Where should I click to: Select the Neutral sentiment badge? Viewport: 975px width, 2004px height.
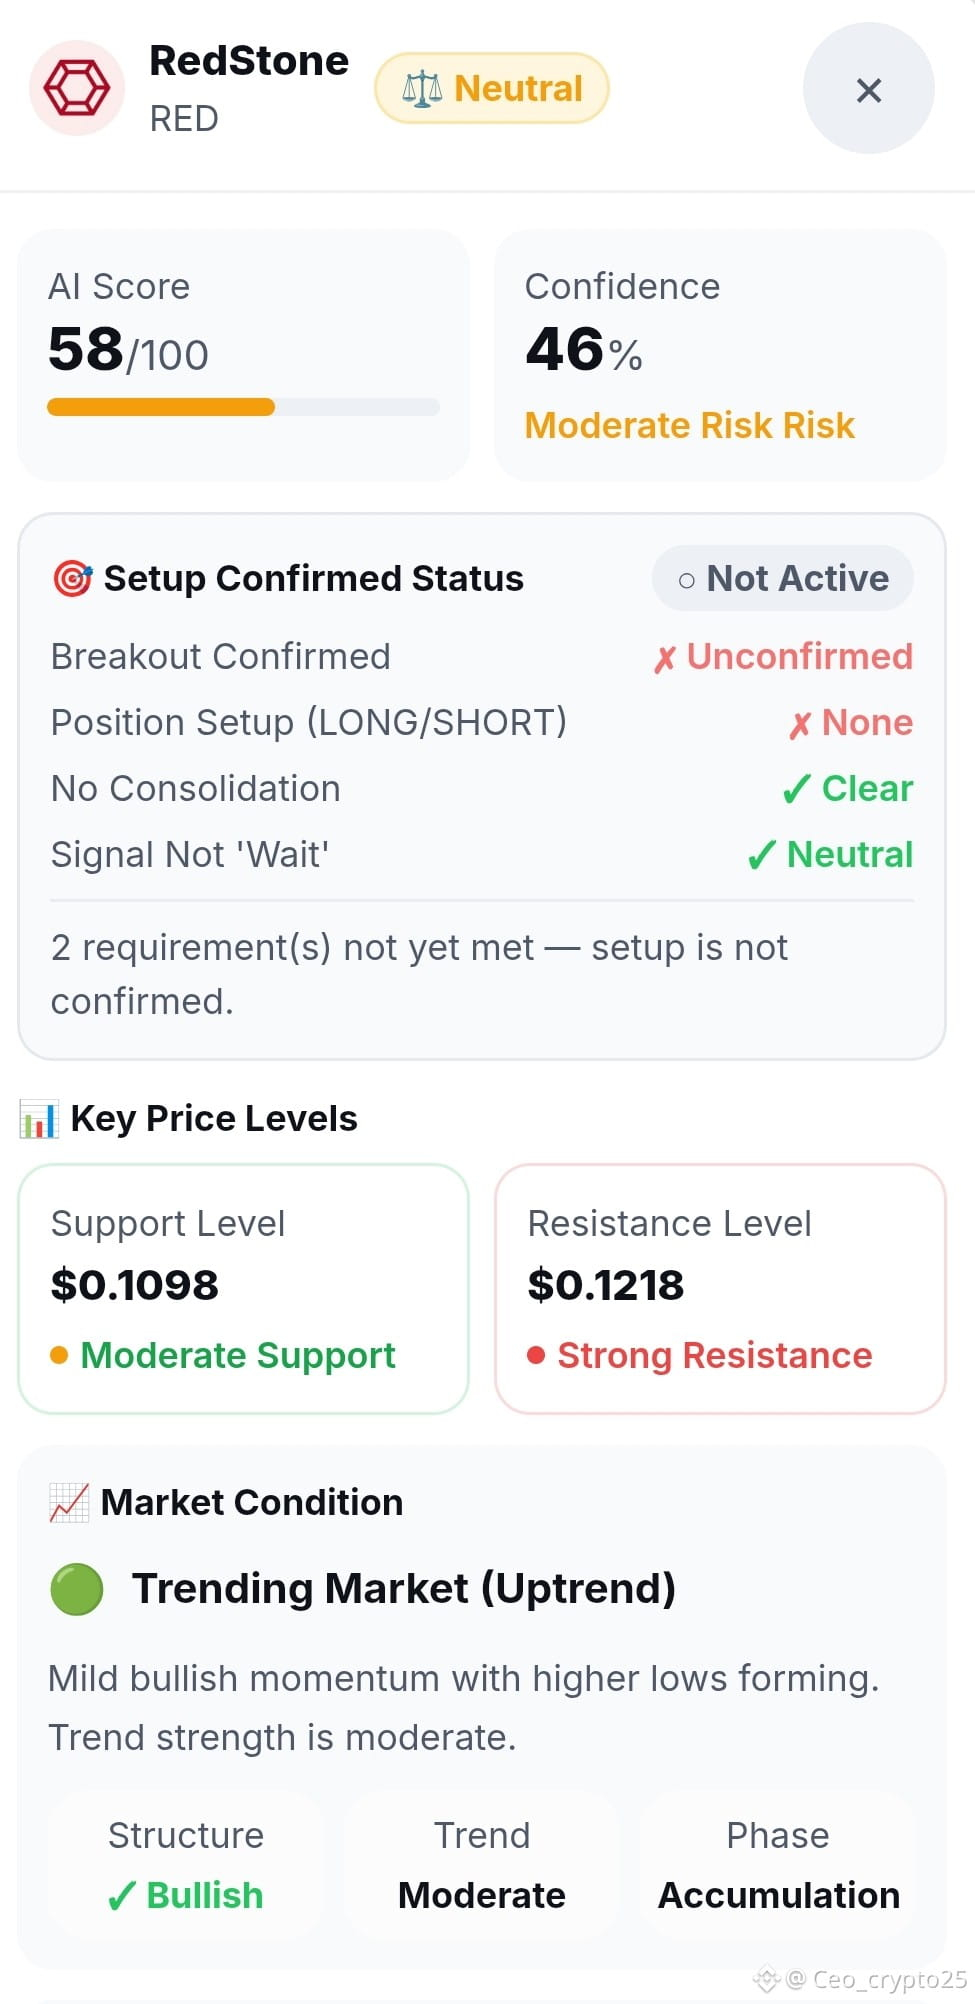coord(492,88)
